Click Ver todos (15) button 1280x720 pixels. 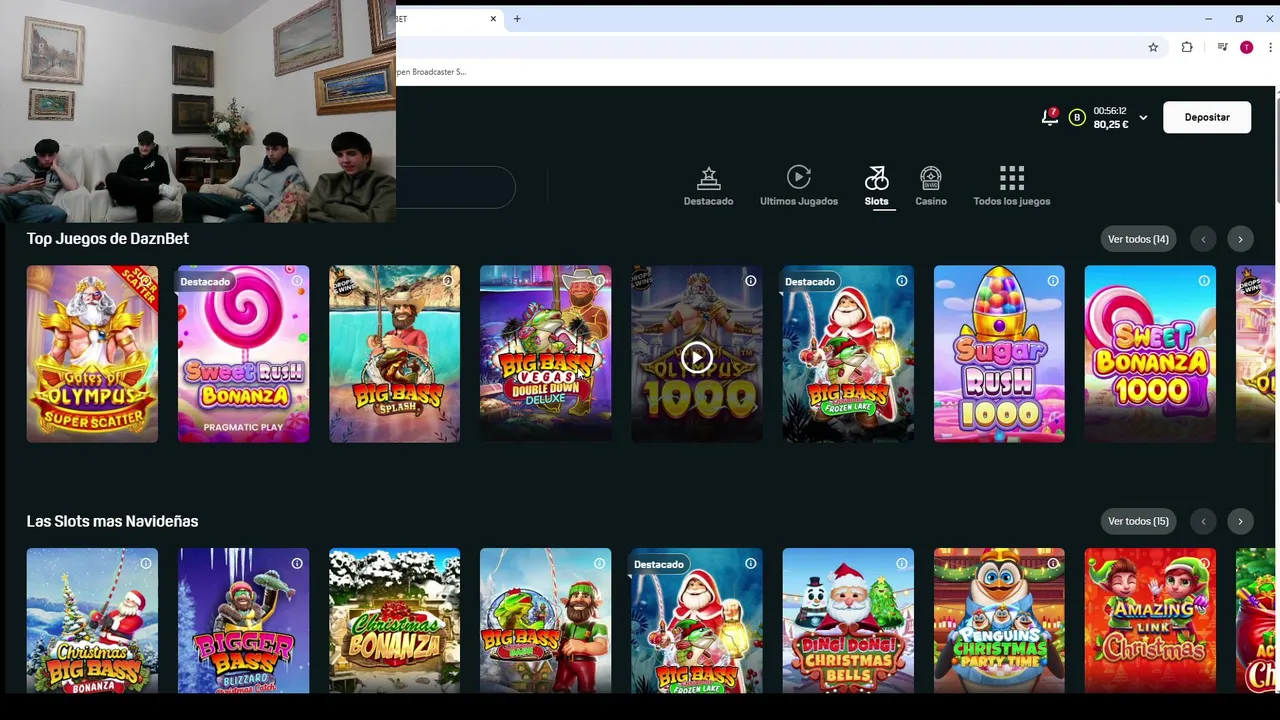1138,521
